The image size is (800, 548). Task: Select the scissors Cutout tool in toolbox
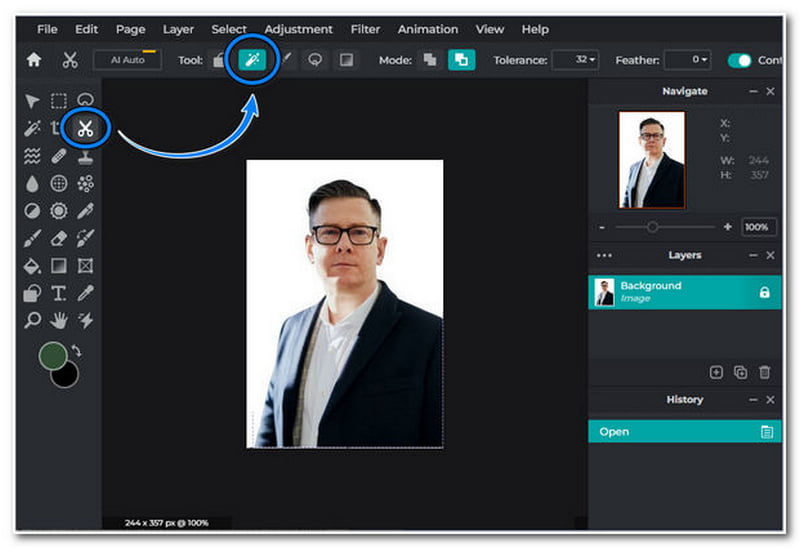[x=85, y=128]
